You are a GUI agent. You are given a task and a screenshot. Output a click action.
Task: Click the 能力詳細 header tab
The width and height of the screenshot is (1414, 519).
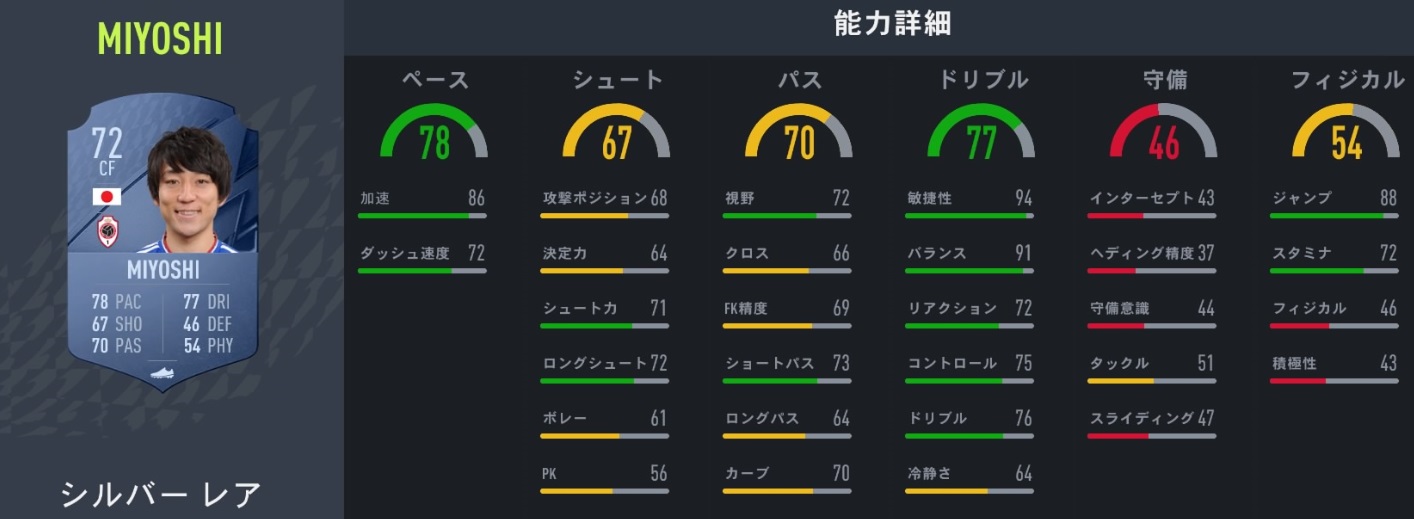[x=878, y=26]
